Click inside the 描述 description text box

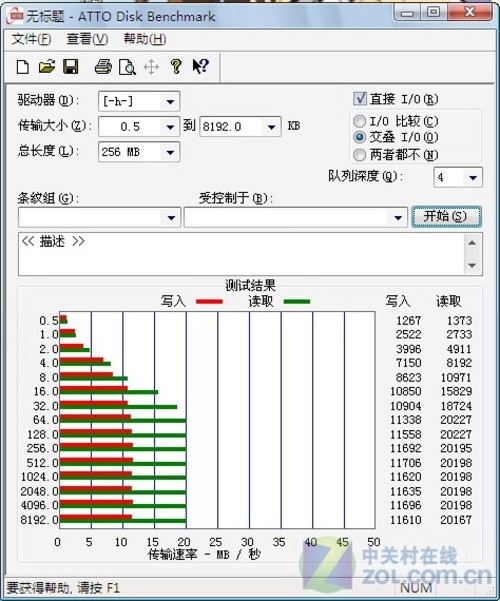241,254
